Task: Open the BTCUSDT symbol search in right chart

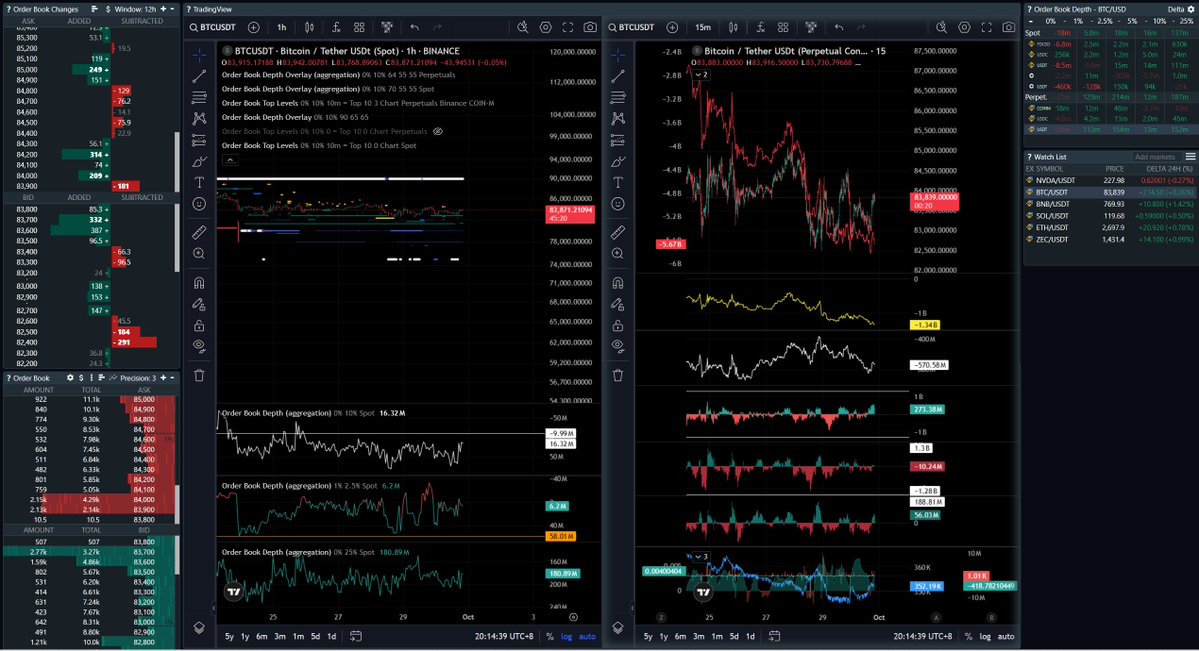Action: pyautogui.click(x=632, y=28)
